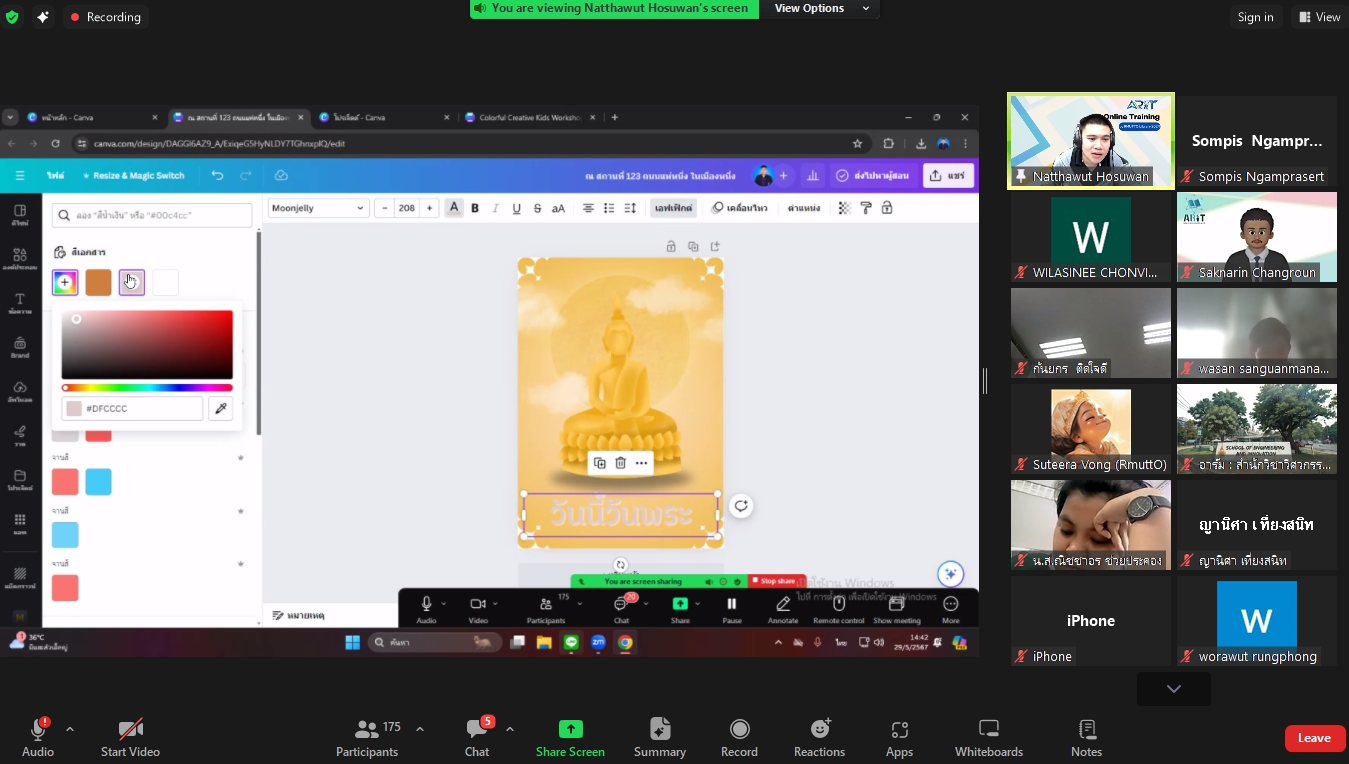The height and width of the screenshot is (764, 1349).
Task: Open Zoom Whiteboards
Action: point(989,738)
